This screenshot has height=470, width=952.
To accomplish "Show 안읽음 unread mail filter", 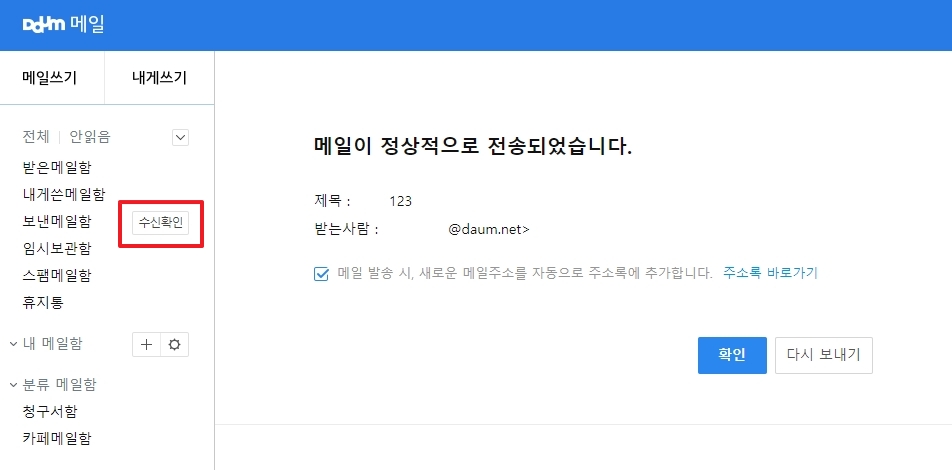I will point(90,137).
